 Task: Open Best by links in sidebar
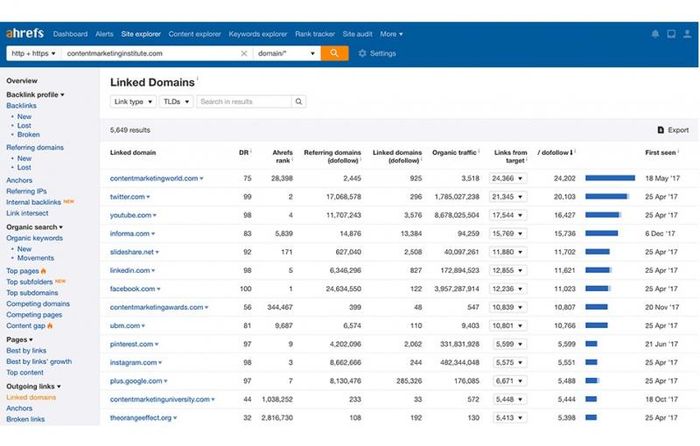pyautogui.click(x=26, y=350)
